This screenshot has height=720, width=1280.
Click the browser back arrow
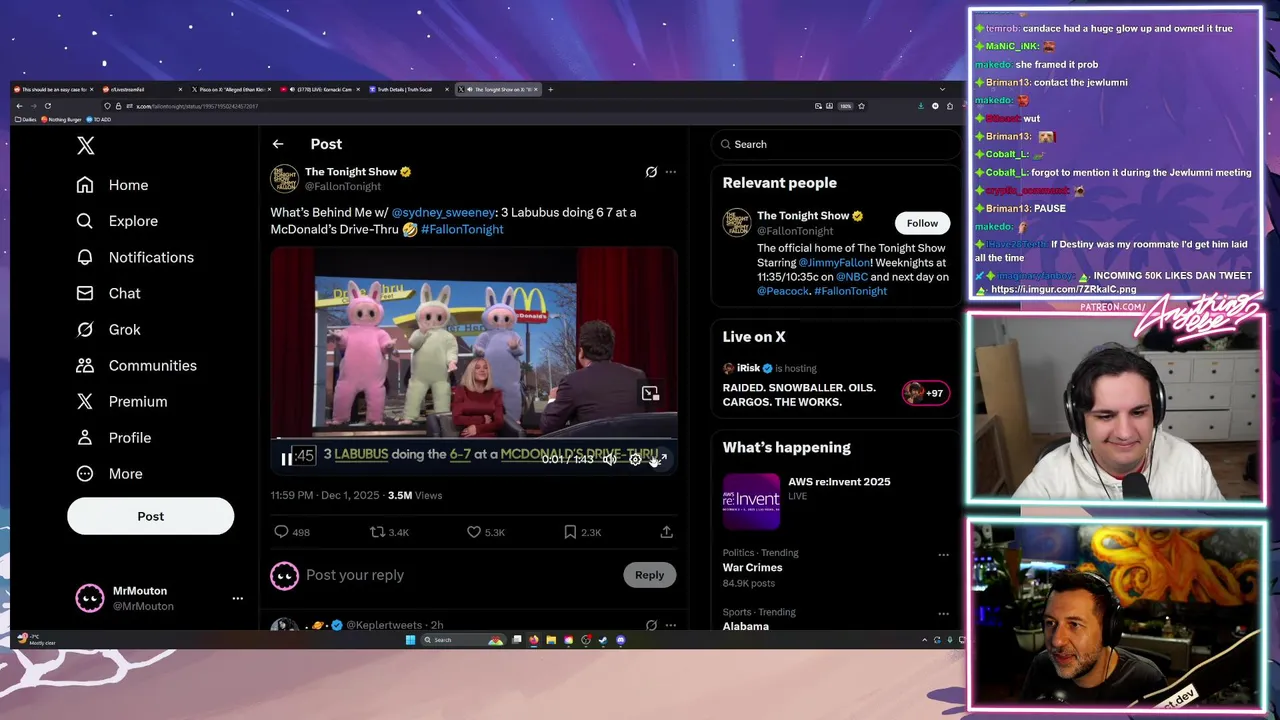[x=19, y=106]
